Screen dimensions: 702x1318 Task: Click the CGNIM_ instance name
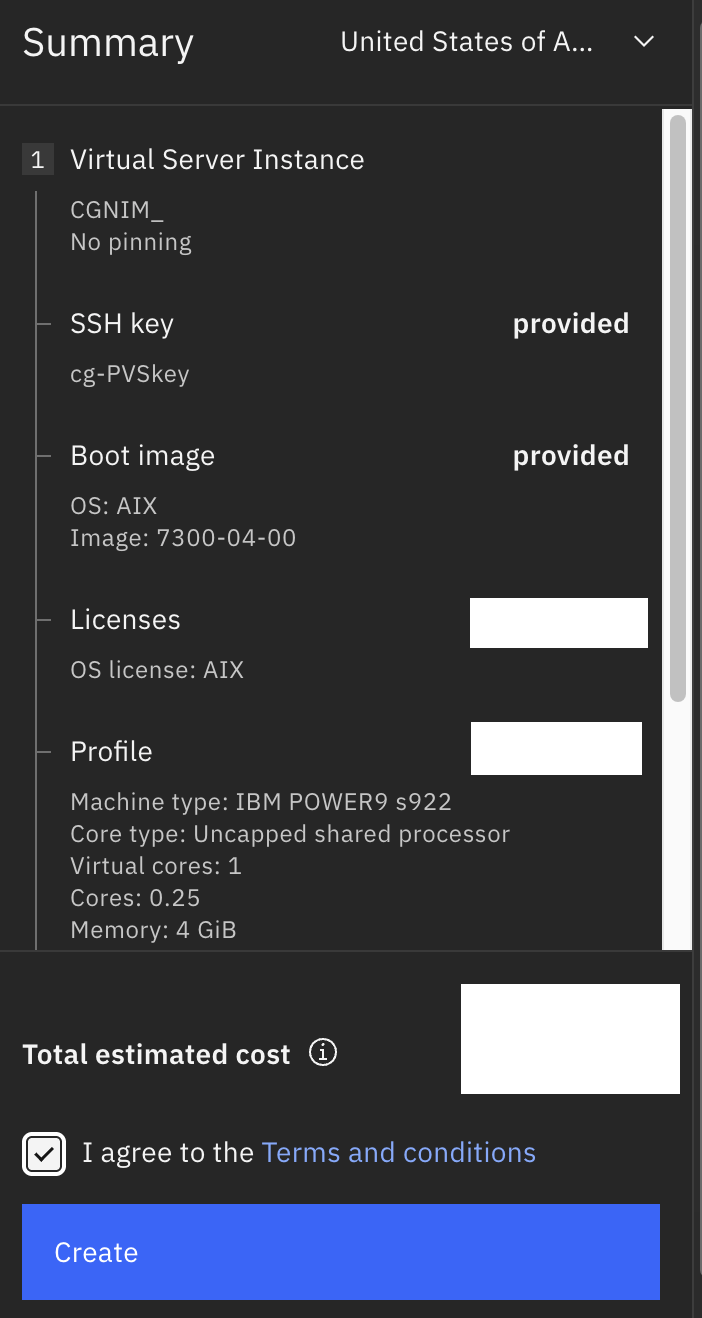click(x=117, y=210)
